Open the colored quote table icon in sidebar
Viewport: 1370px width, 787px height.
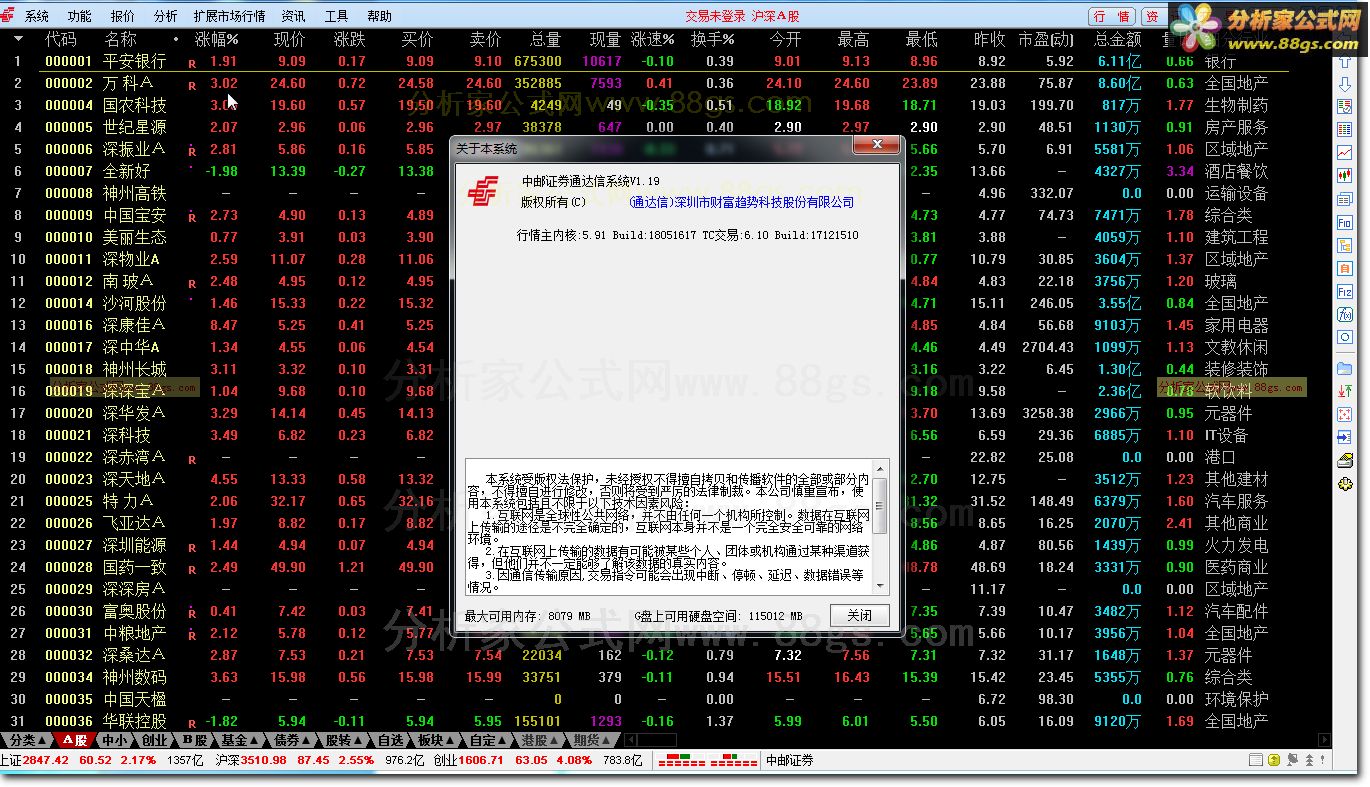coord(1344,129)
